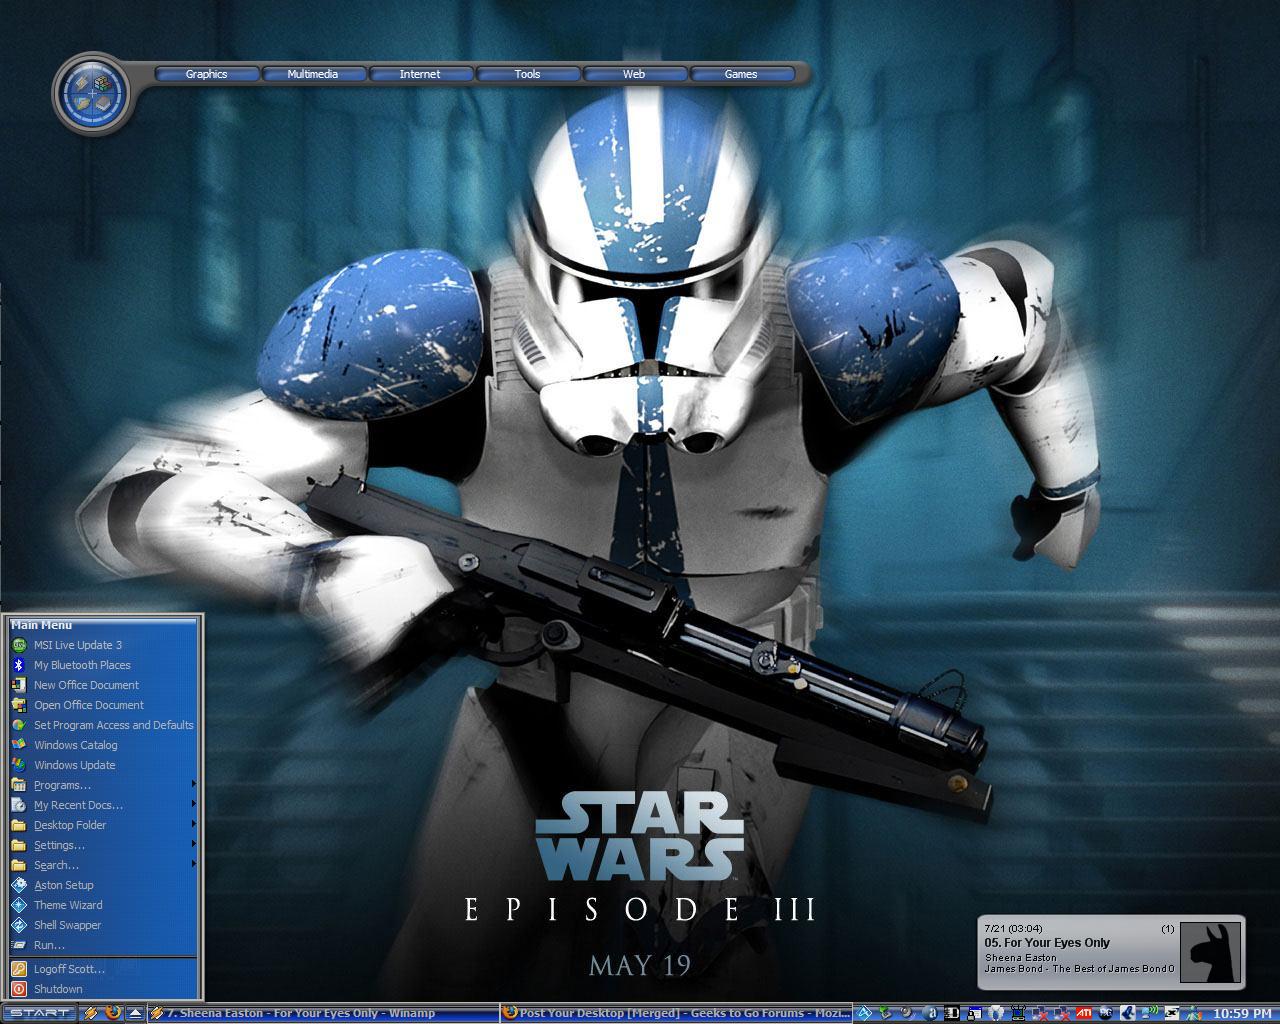1280x1024 pixels.
Task: Click the 'James Bond - The Best of James Bond' album text
Action: pyautogui.click(x=1079, y=968)
